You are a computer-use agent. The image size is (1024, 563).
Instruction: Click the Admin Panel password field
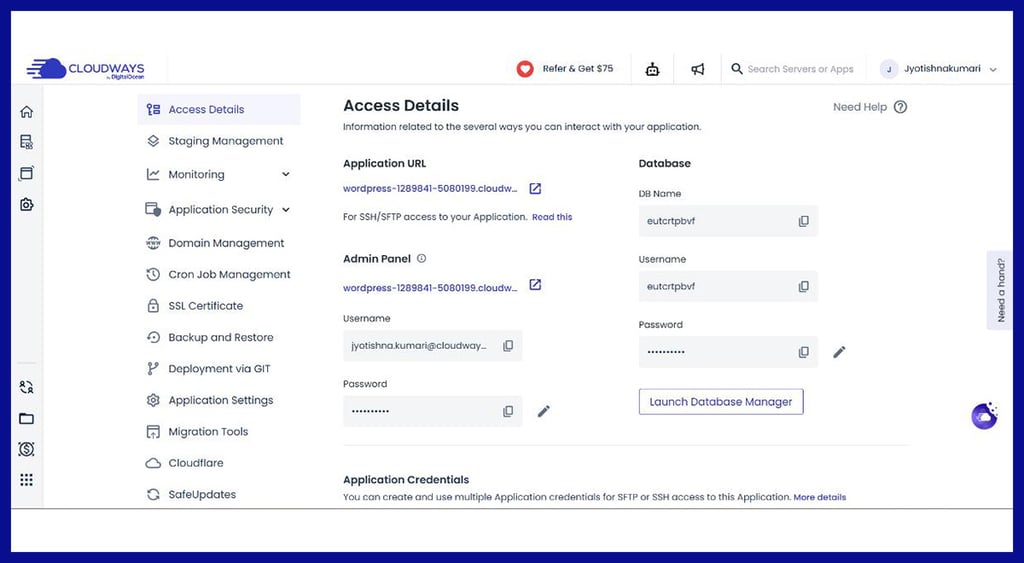pos(432,411)
